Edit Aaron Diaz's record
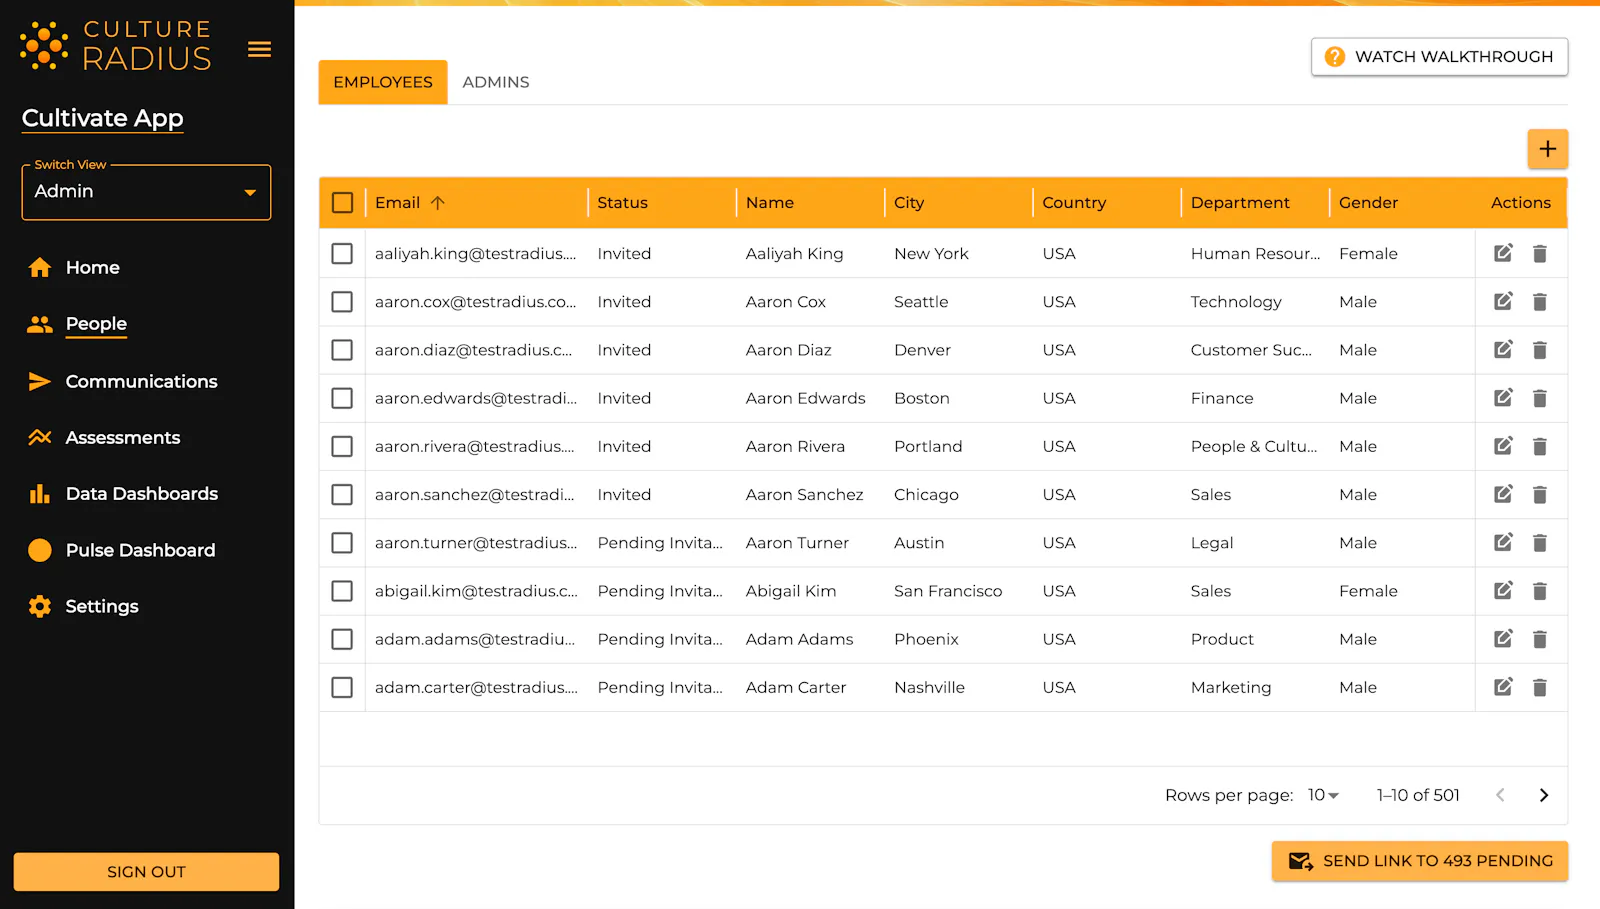 1503,349
